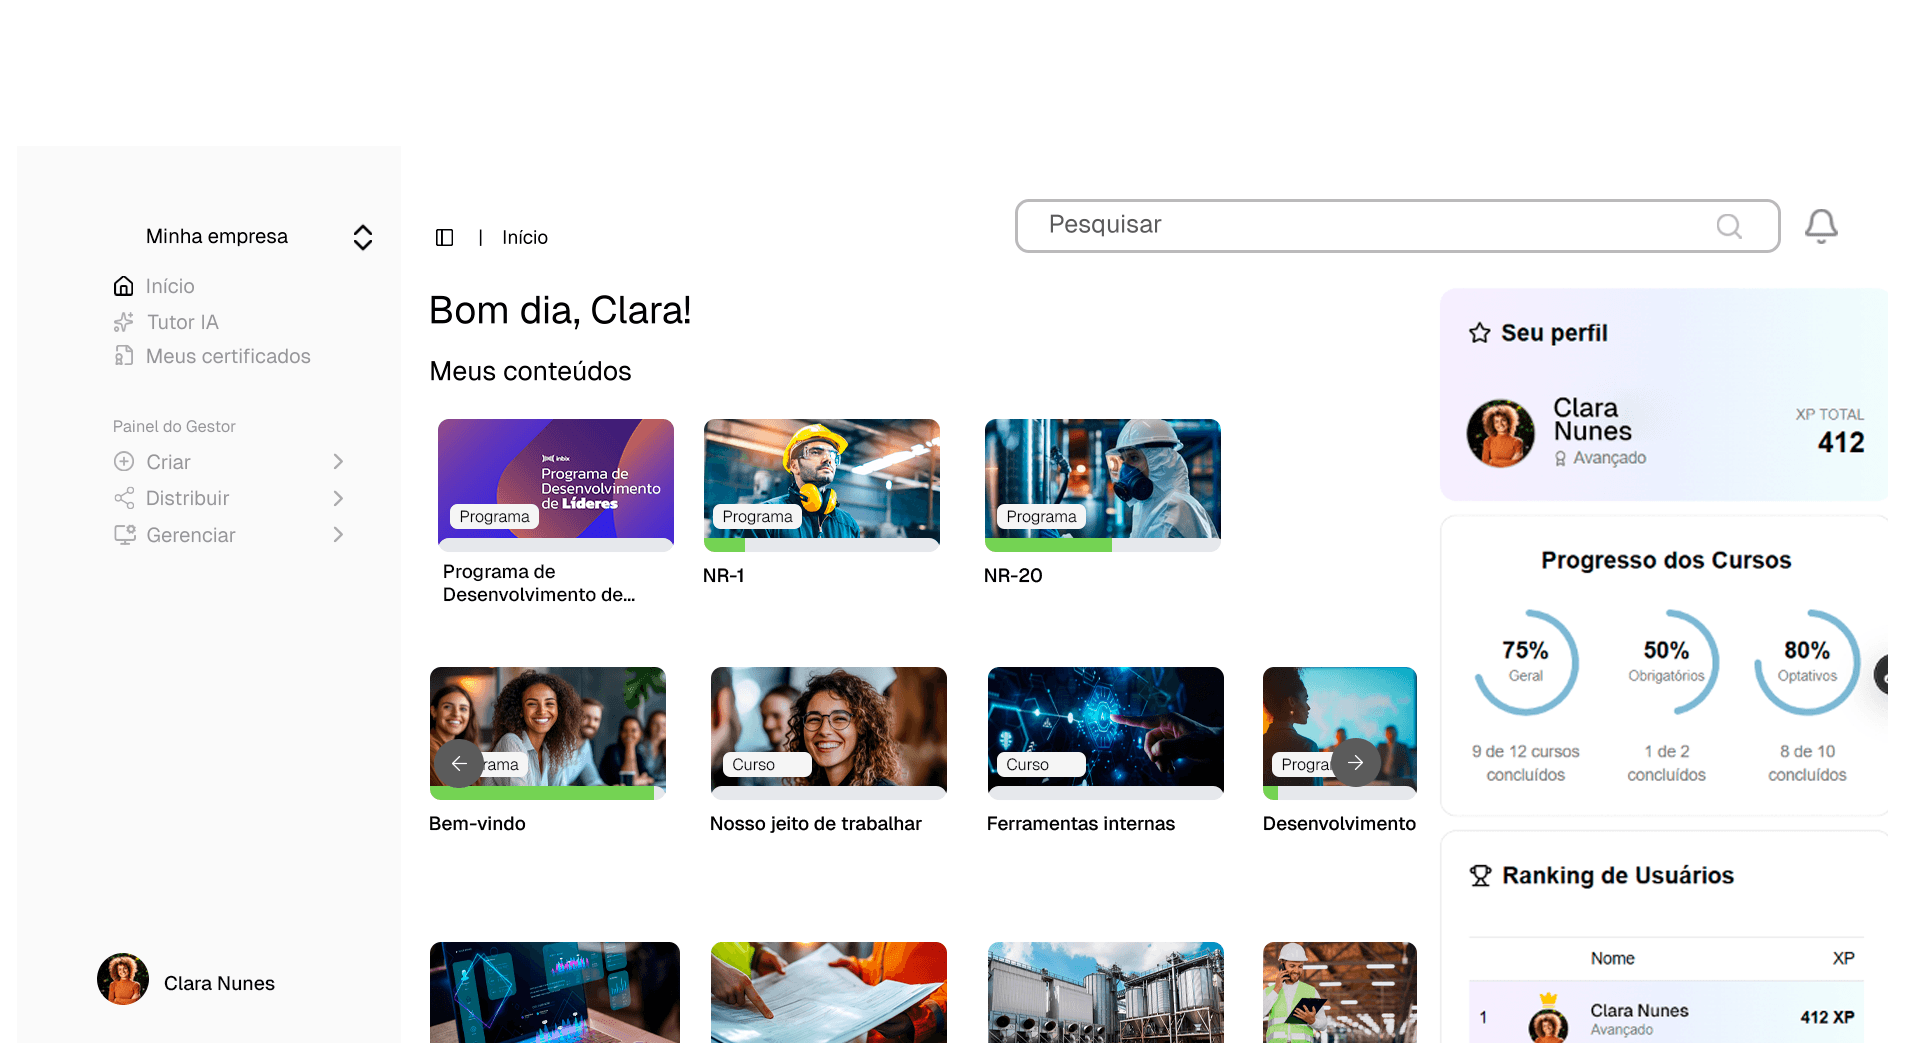Open Tutor IA from the sidebar
Viewport: 1920px width, 1043px height.
[183, 322]
